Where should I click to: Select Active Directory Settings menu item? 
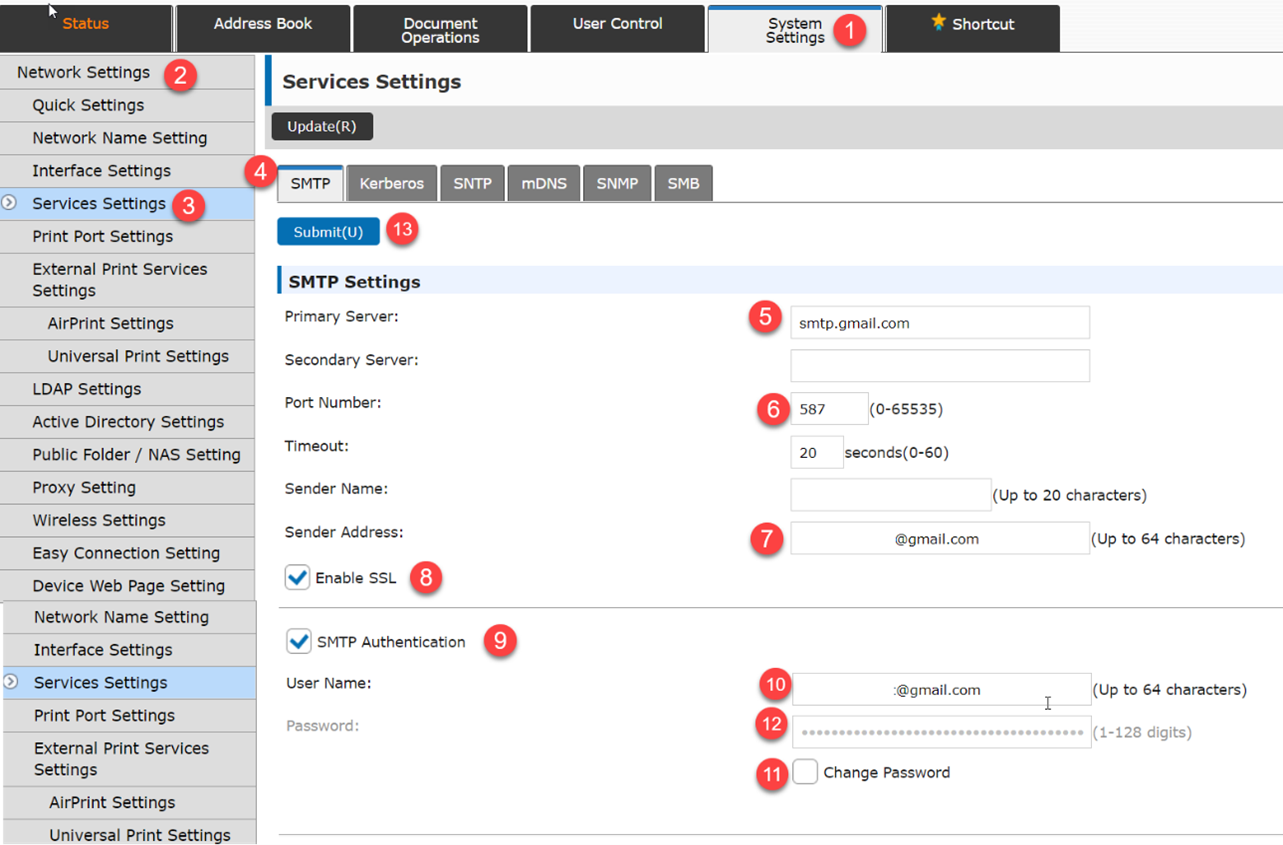(127, 422)
